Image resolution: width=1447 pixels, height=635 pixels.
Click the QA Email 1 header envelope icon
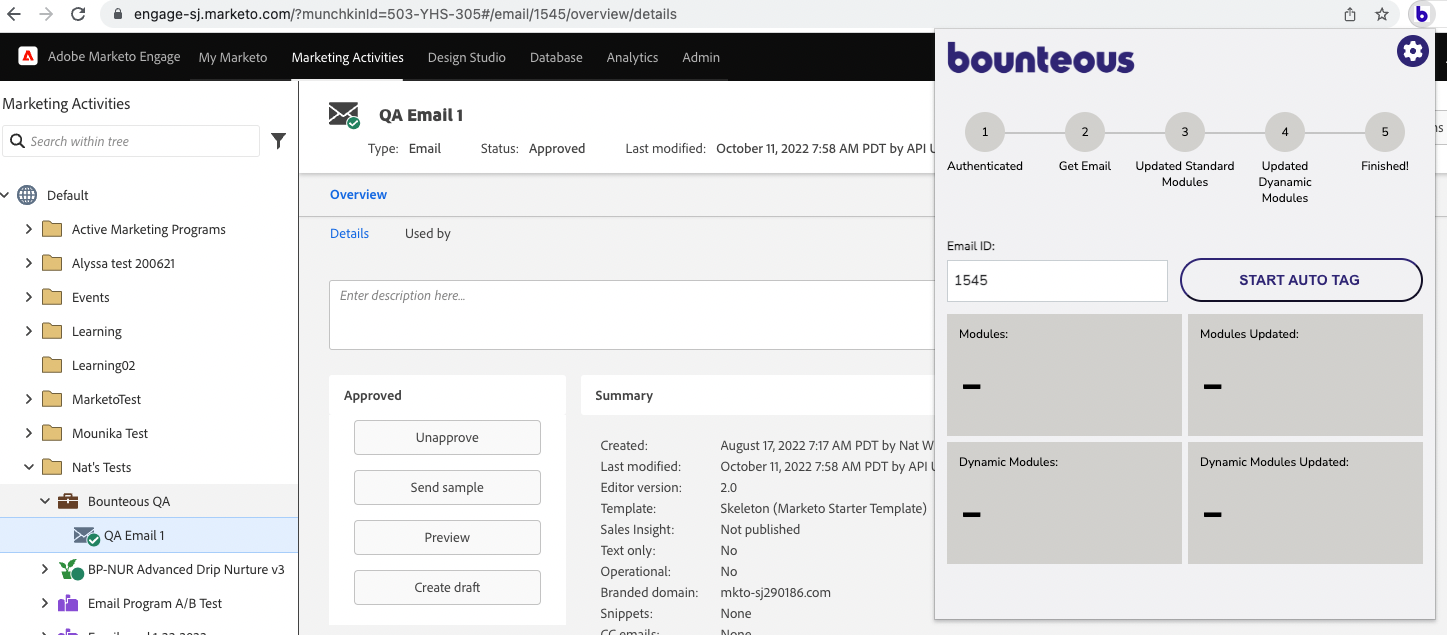pyautogui.click(x=344, y=115)
